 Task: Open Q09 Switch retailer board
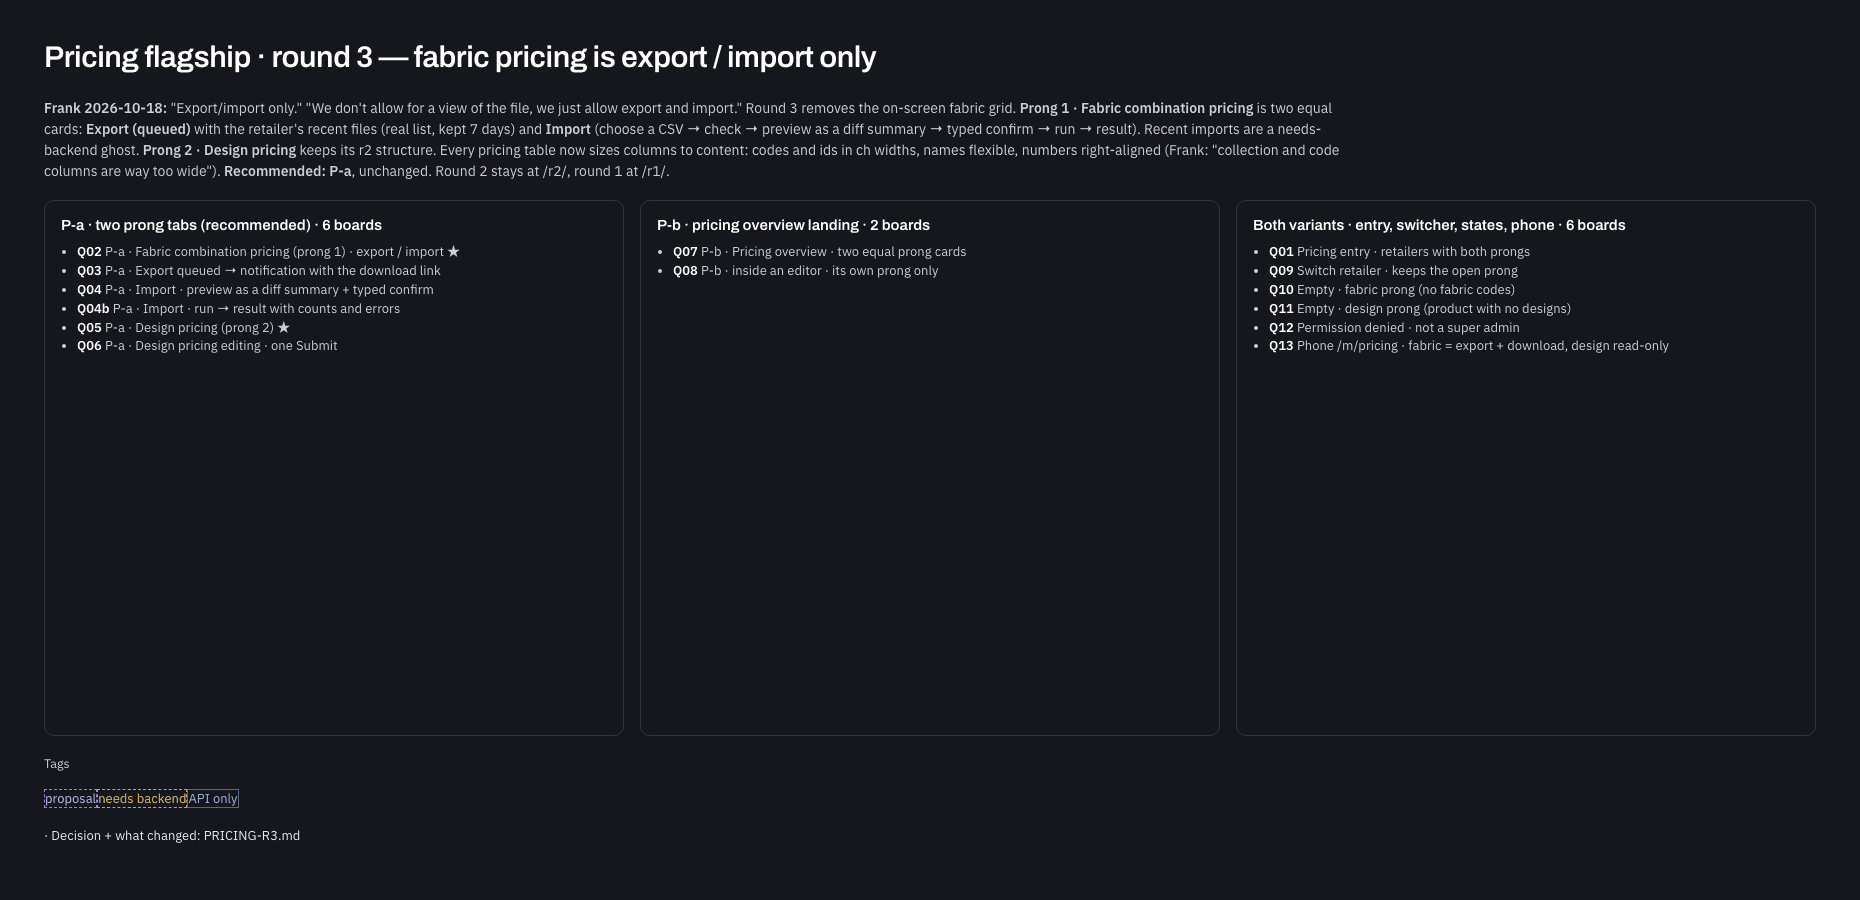tap(1393, 271)
